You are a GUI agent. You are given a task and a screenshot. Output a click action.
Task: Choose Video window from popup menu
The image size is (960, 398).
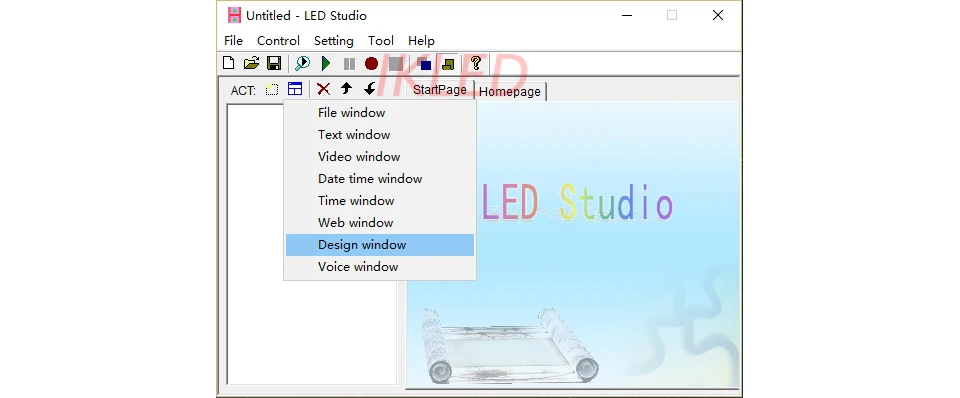[380, 157]
